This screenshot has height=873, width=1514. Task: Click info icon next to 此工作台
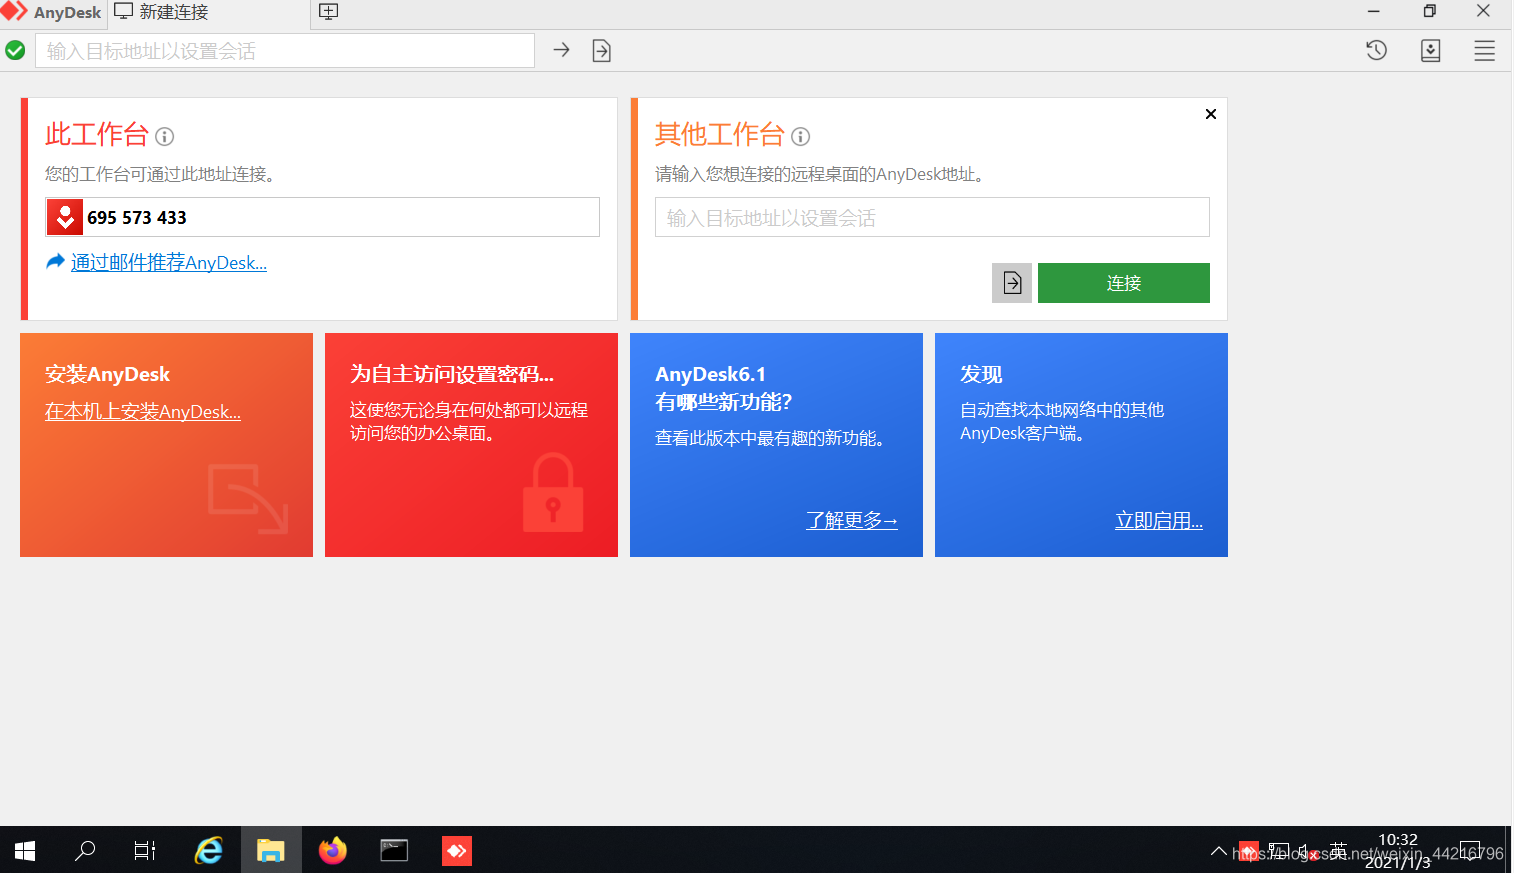[x=165, y=136]
